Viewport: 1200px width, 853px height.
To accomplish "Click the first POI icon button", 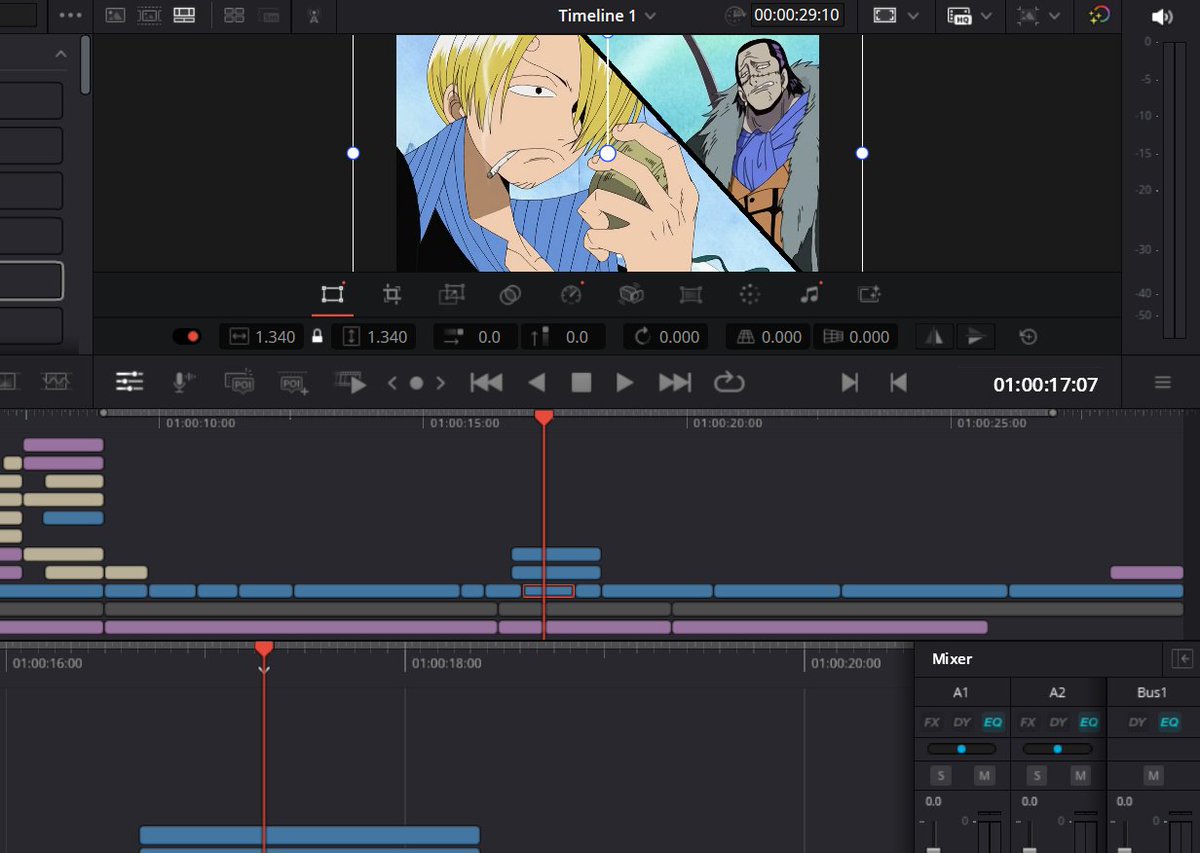I will pyautogui.click(x=240, y=382).
